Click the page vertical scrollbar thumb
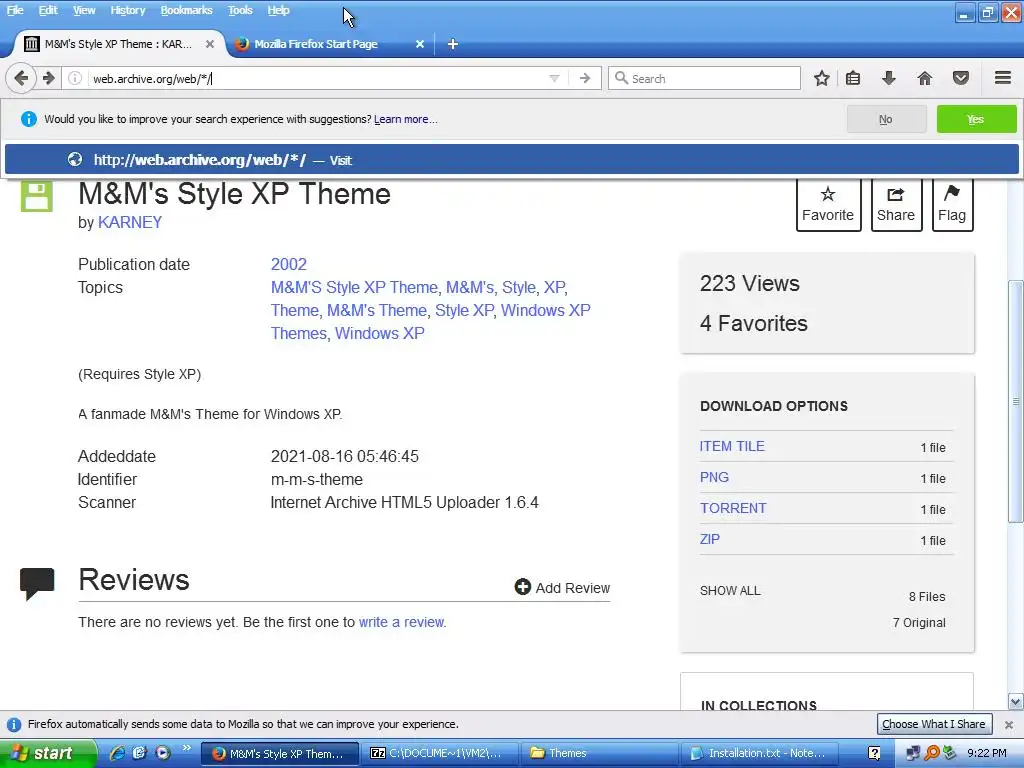Screen dimensions: 1024x768 (x=1016, y=401)
